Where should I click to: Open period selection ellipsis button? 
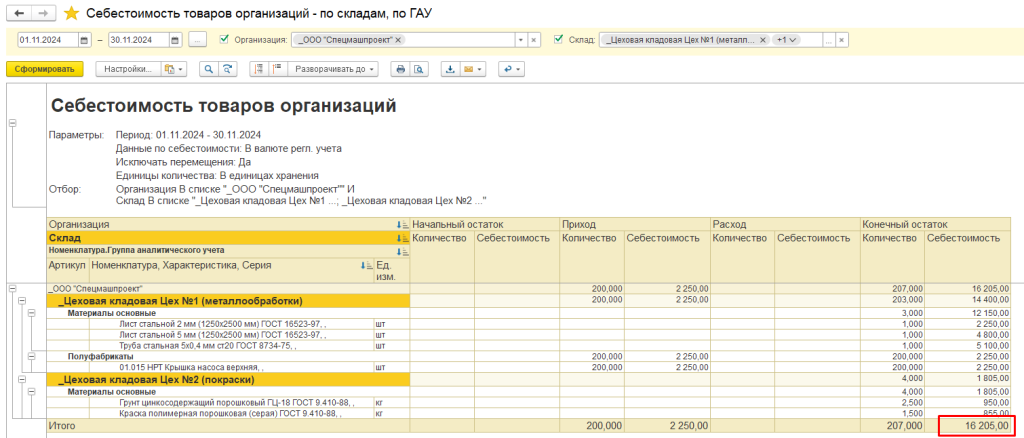coord(198,40)
